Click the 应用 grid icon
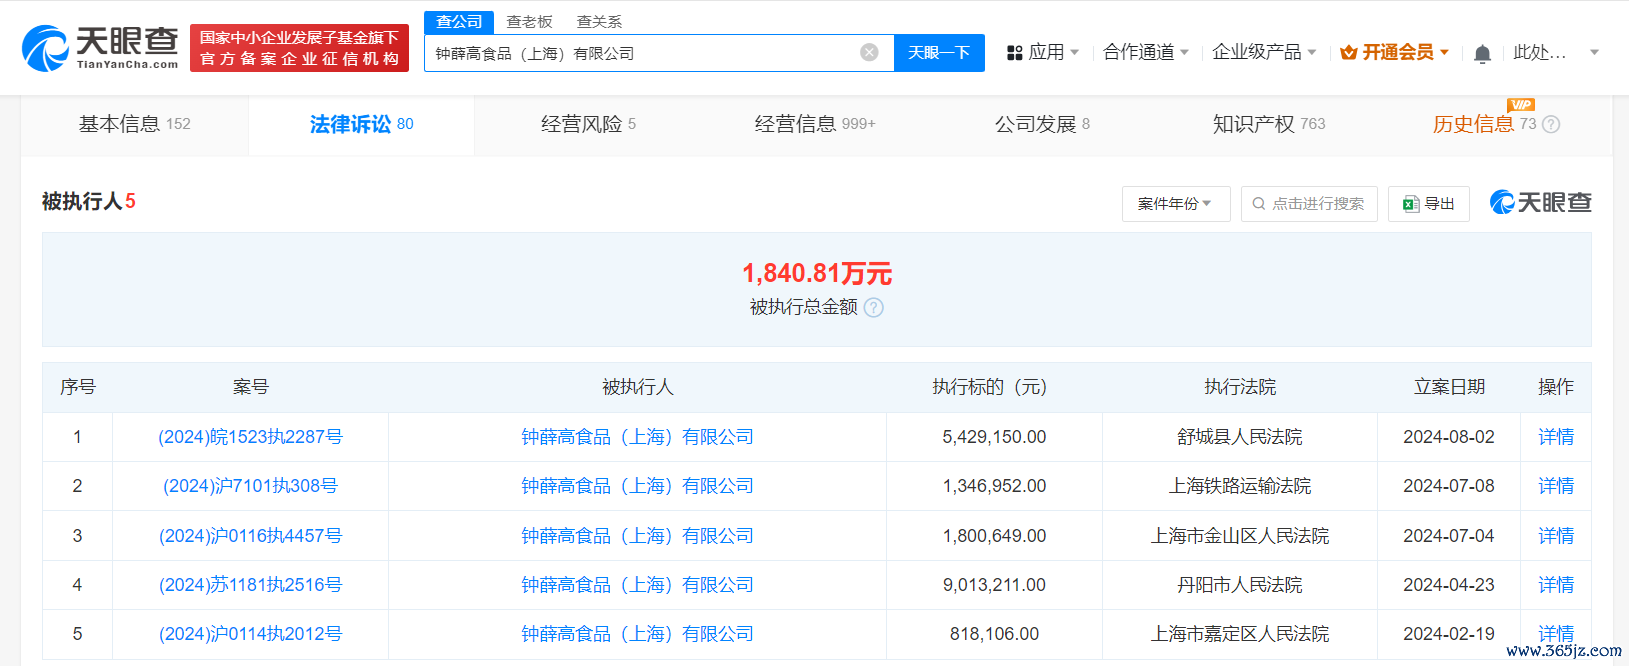This screenshot has width=1629, height=666. tap(1014, 53)
